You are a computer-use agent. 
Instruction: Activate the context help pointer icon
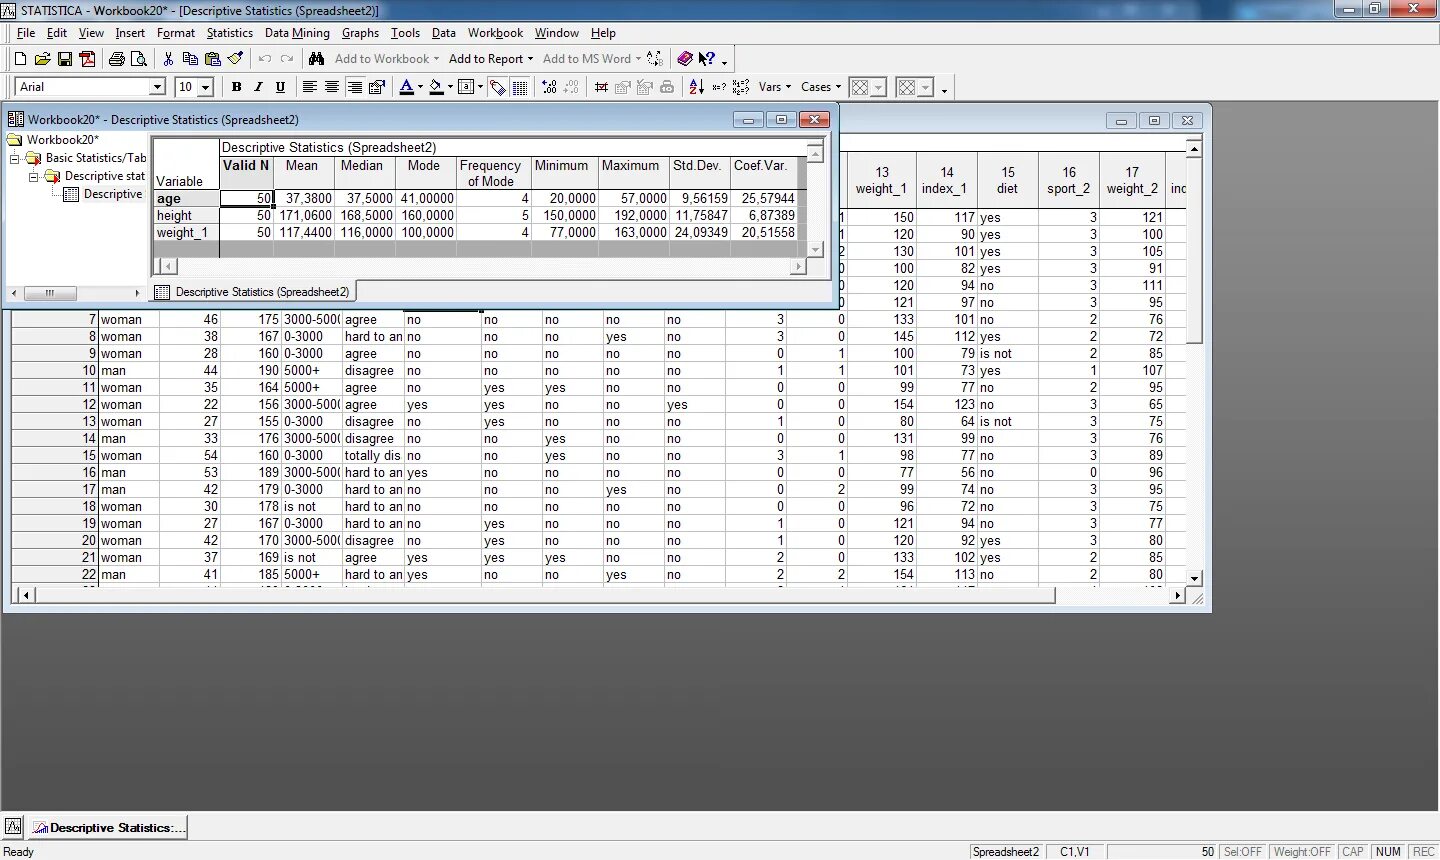tap(707, 59)
